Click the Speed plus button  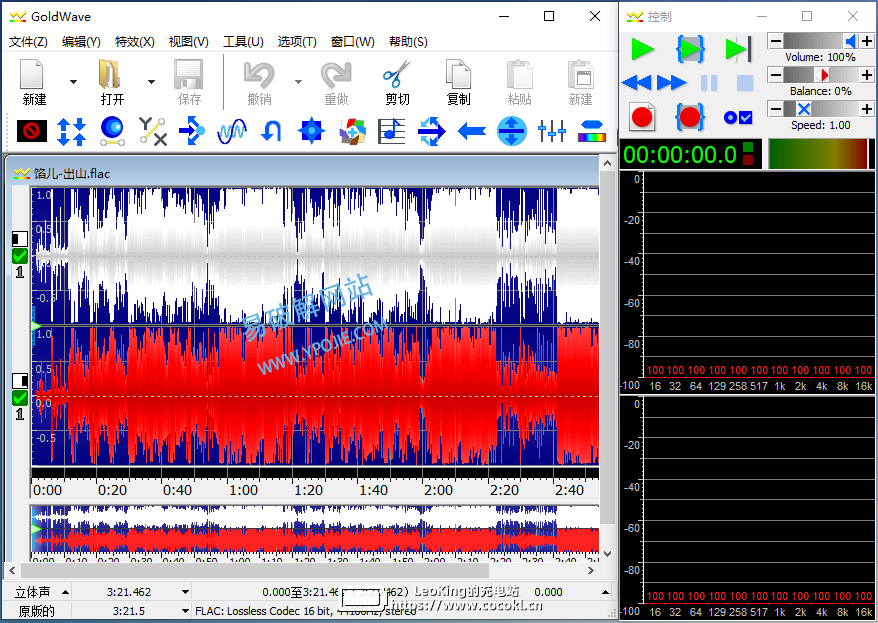[867, 109]
